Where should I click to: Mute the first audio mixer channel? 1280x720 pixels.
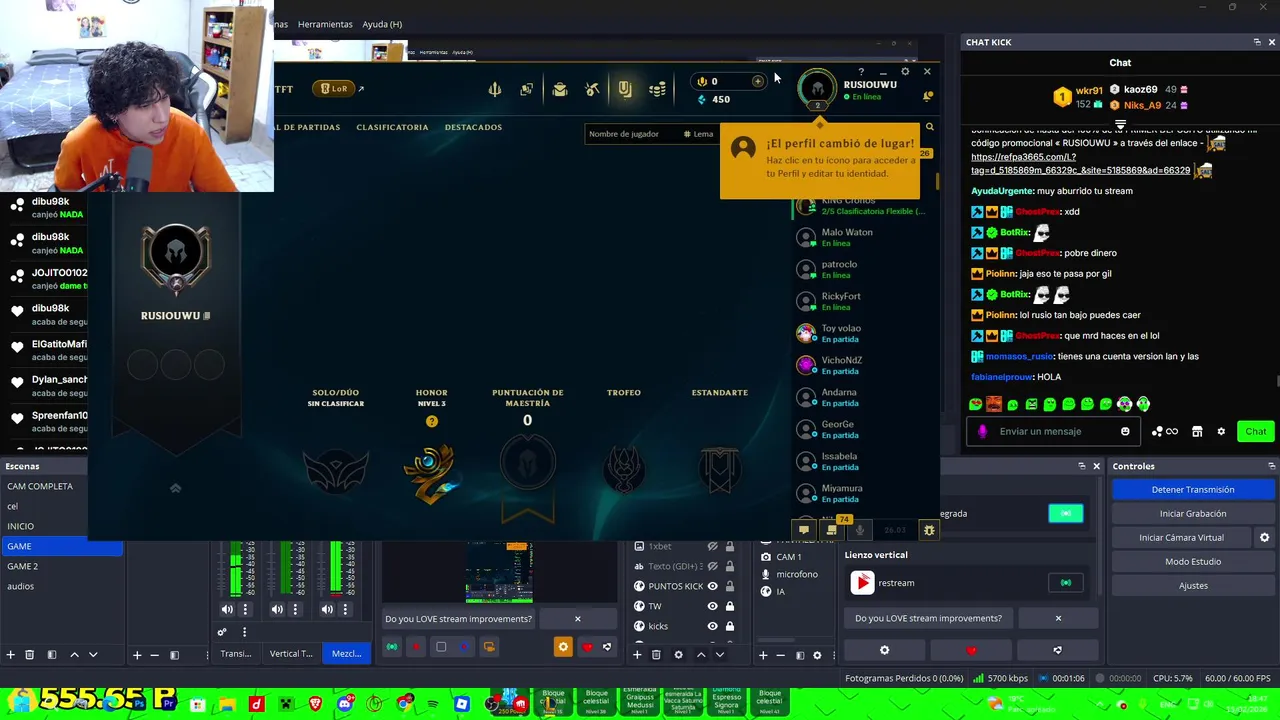point(227,609)
